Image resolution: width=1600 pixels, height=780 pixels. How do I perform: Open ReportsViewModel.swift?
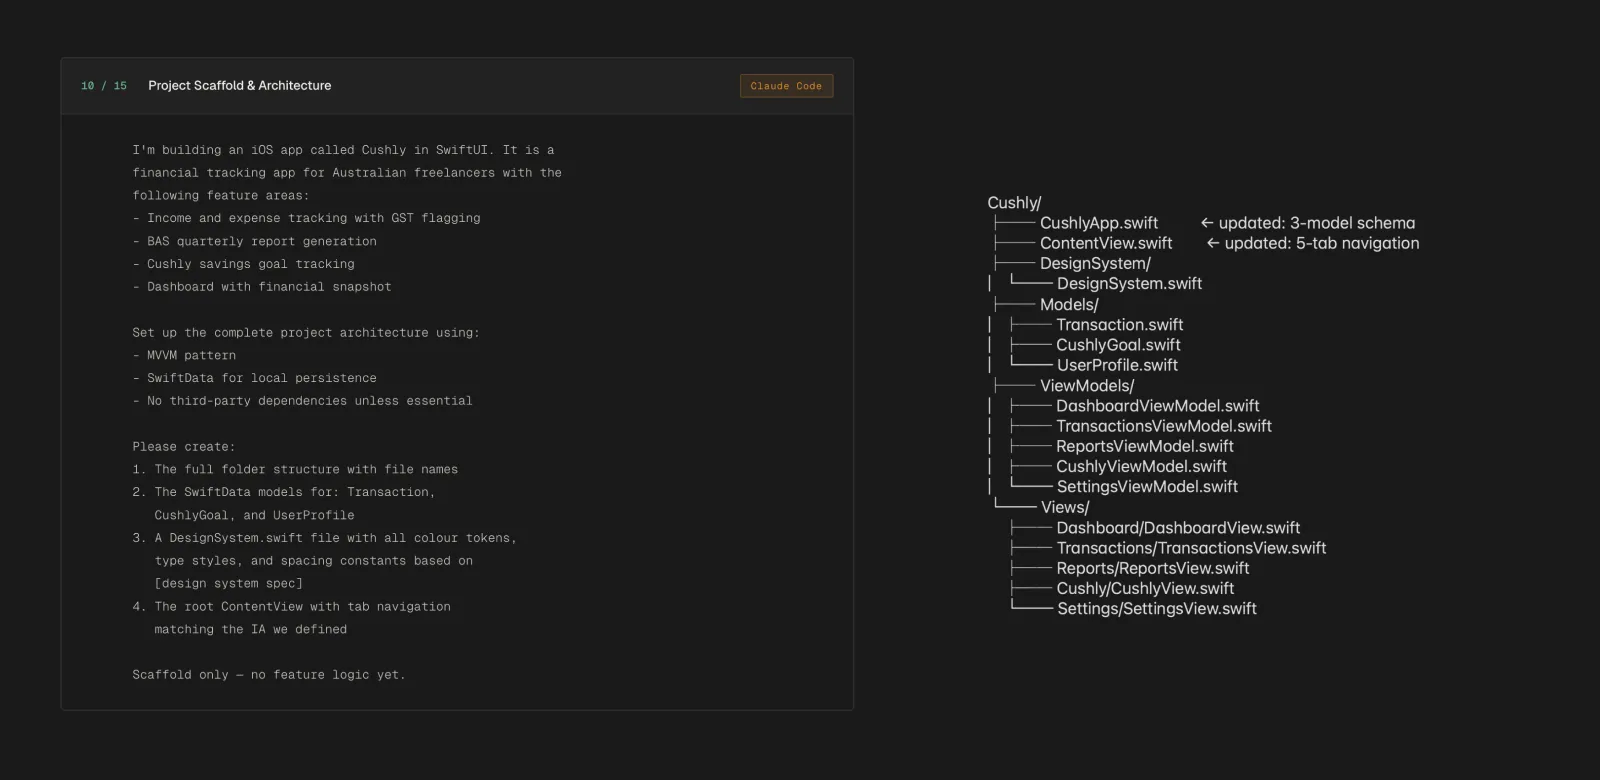[x=1145, y=446]
